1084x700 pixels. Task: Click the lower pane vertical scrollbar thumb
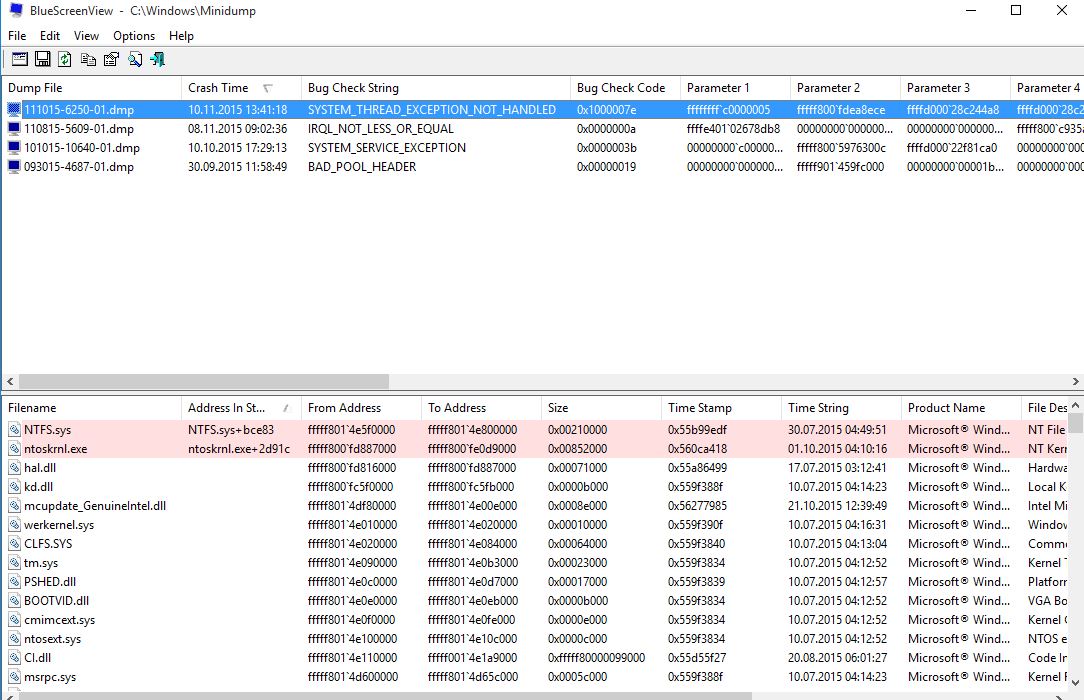pos(1075,422)
